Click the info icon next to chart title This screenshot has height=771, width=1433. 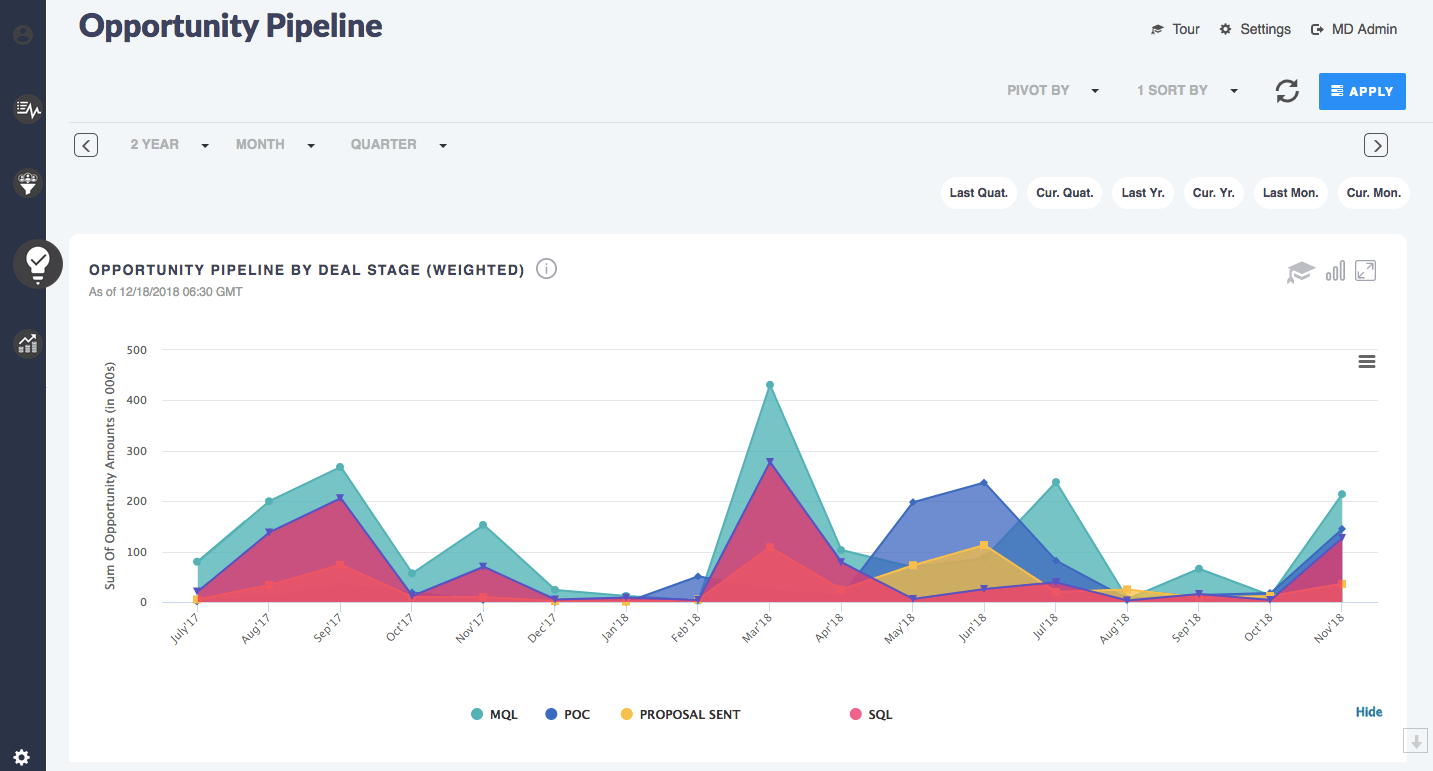tap(546, 268)
